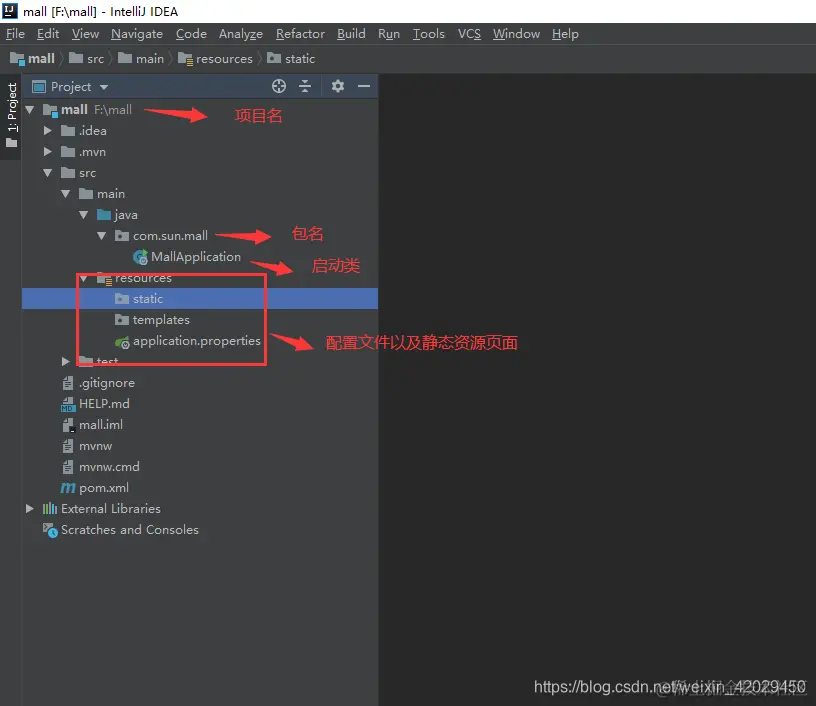816x706 pixels.
Task: Click the .gitignore file icon
Action: coord(68,383)
